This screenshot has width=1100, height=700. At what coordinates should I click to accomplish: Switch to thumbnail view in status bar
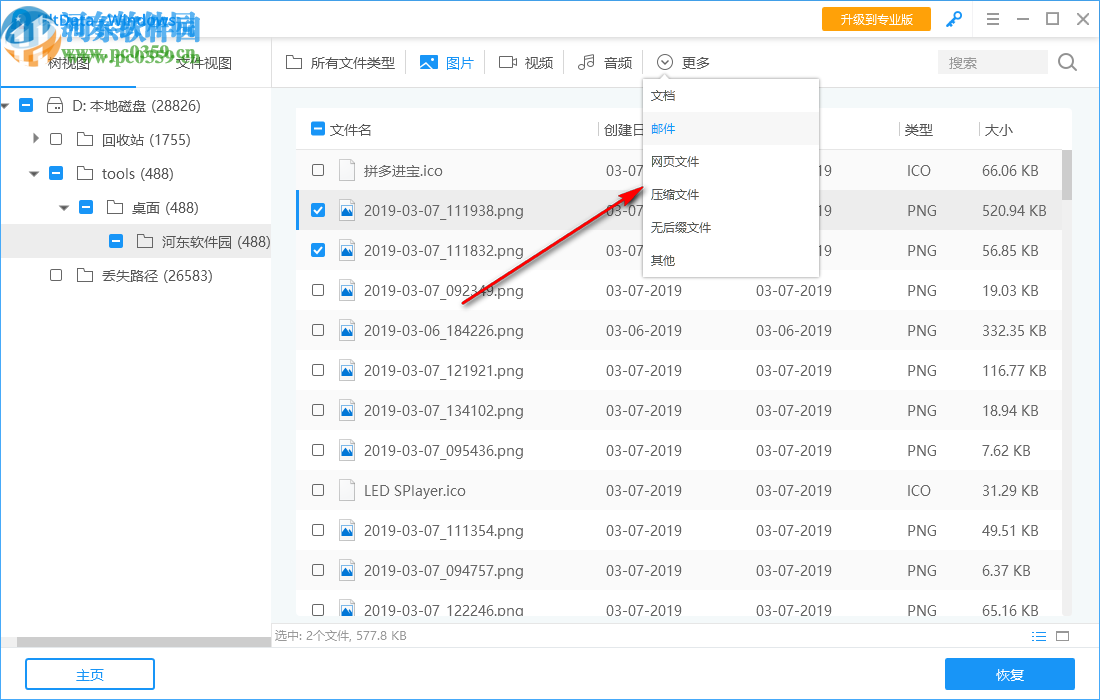point(1063,635)
